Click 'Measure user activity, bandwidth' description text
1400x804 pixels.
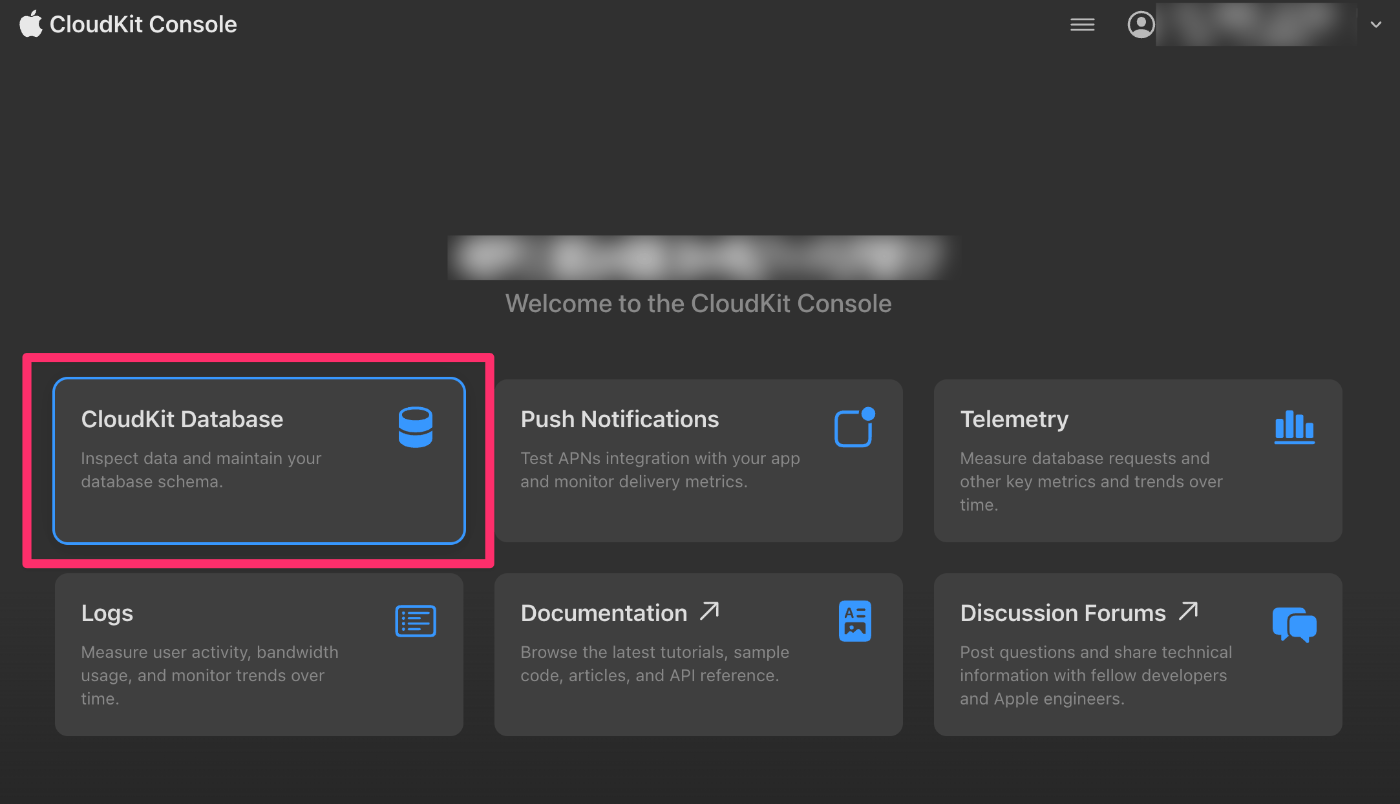tap(210, 675)
